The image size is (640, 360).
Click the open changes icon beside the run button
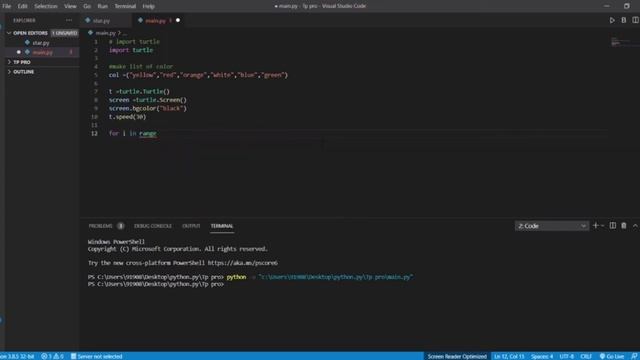pos(624,20)
